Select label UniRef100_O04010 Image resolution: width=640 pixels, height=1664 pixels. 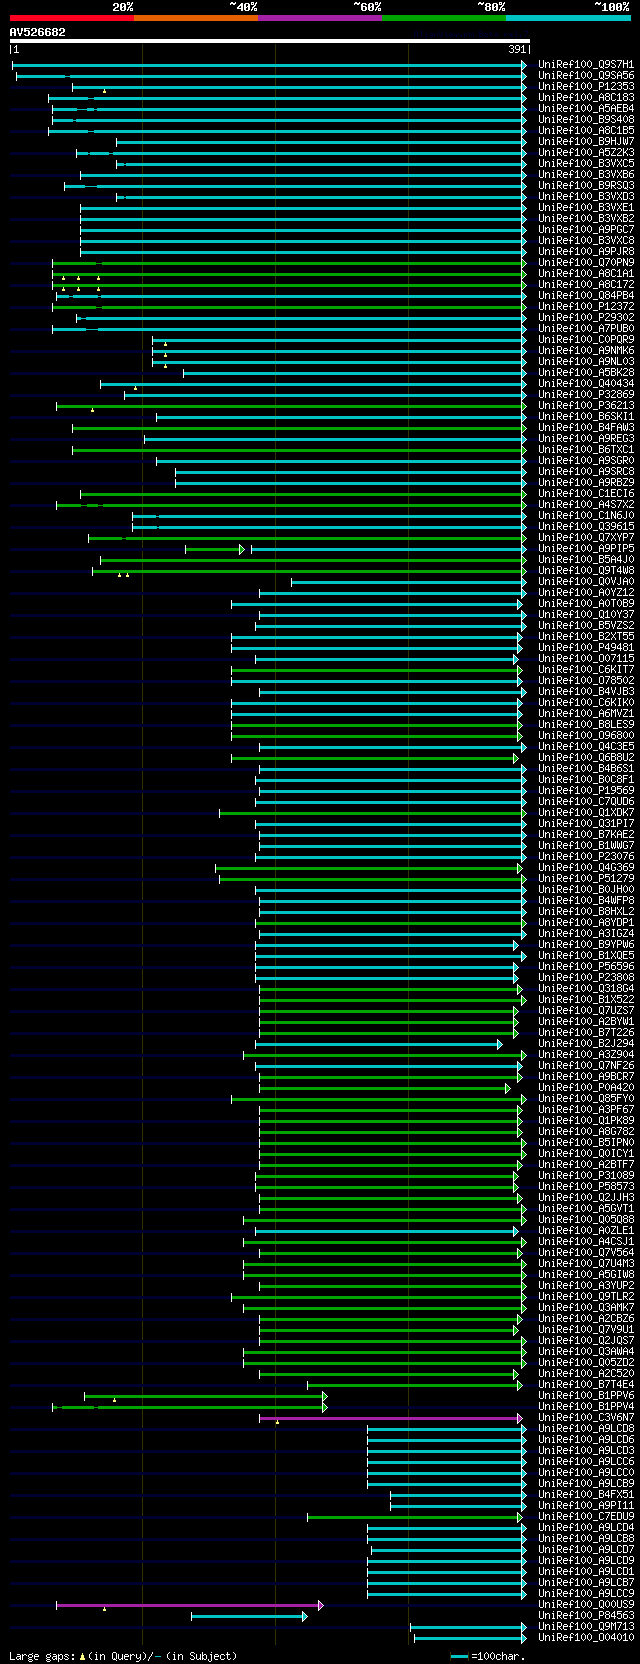[586, 1637]
